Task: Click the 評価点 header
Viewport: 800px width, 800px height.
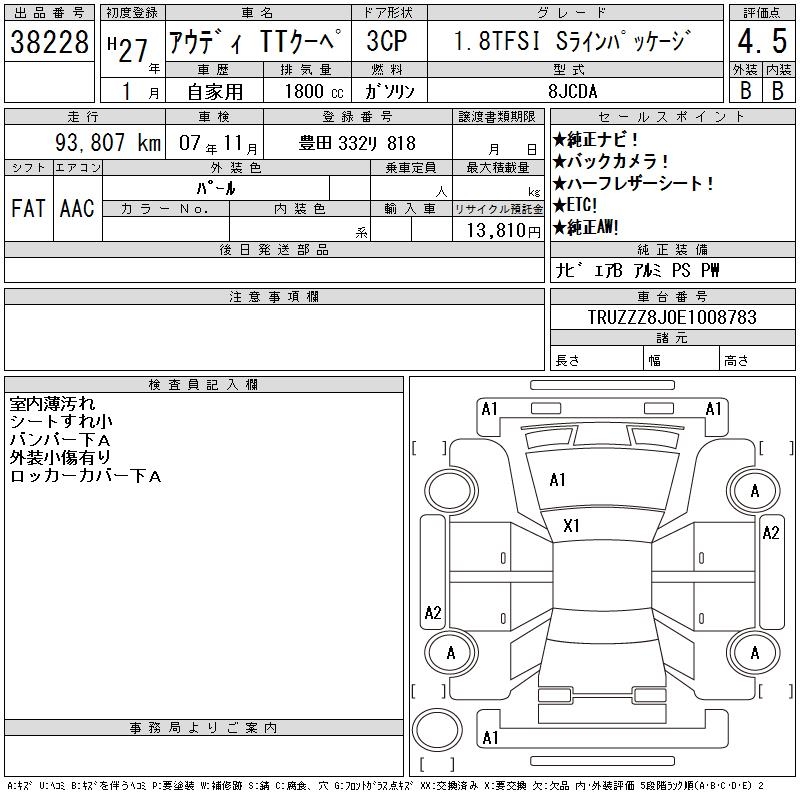Action: [762, 13]
